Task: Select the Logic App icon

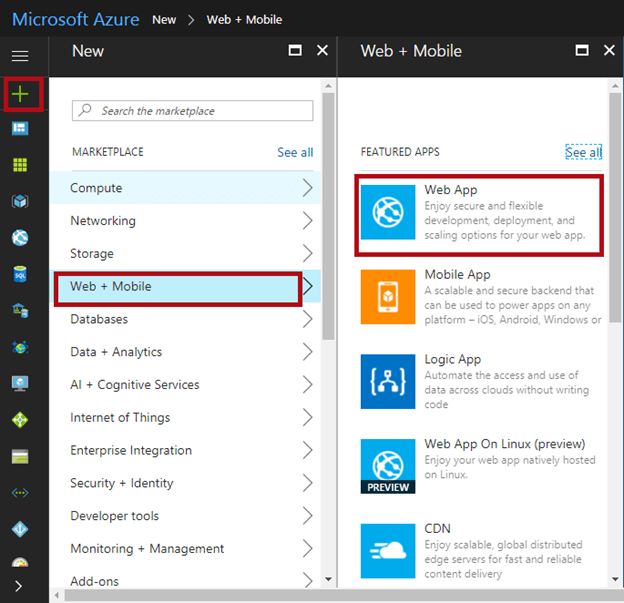Action: pos(387,383)
